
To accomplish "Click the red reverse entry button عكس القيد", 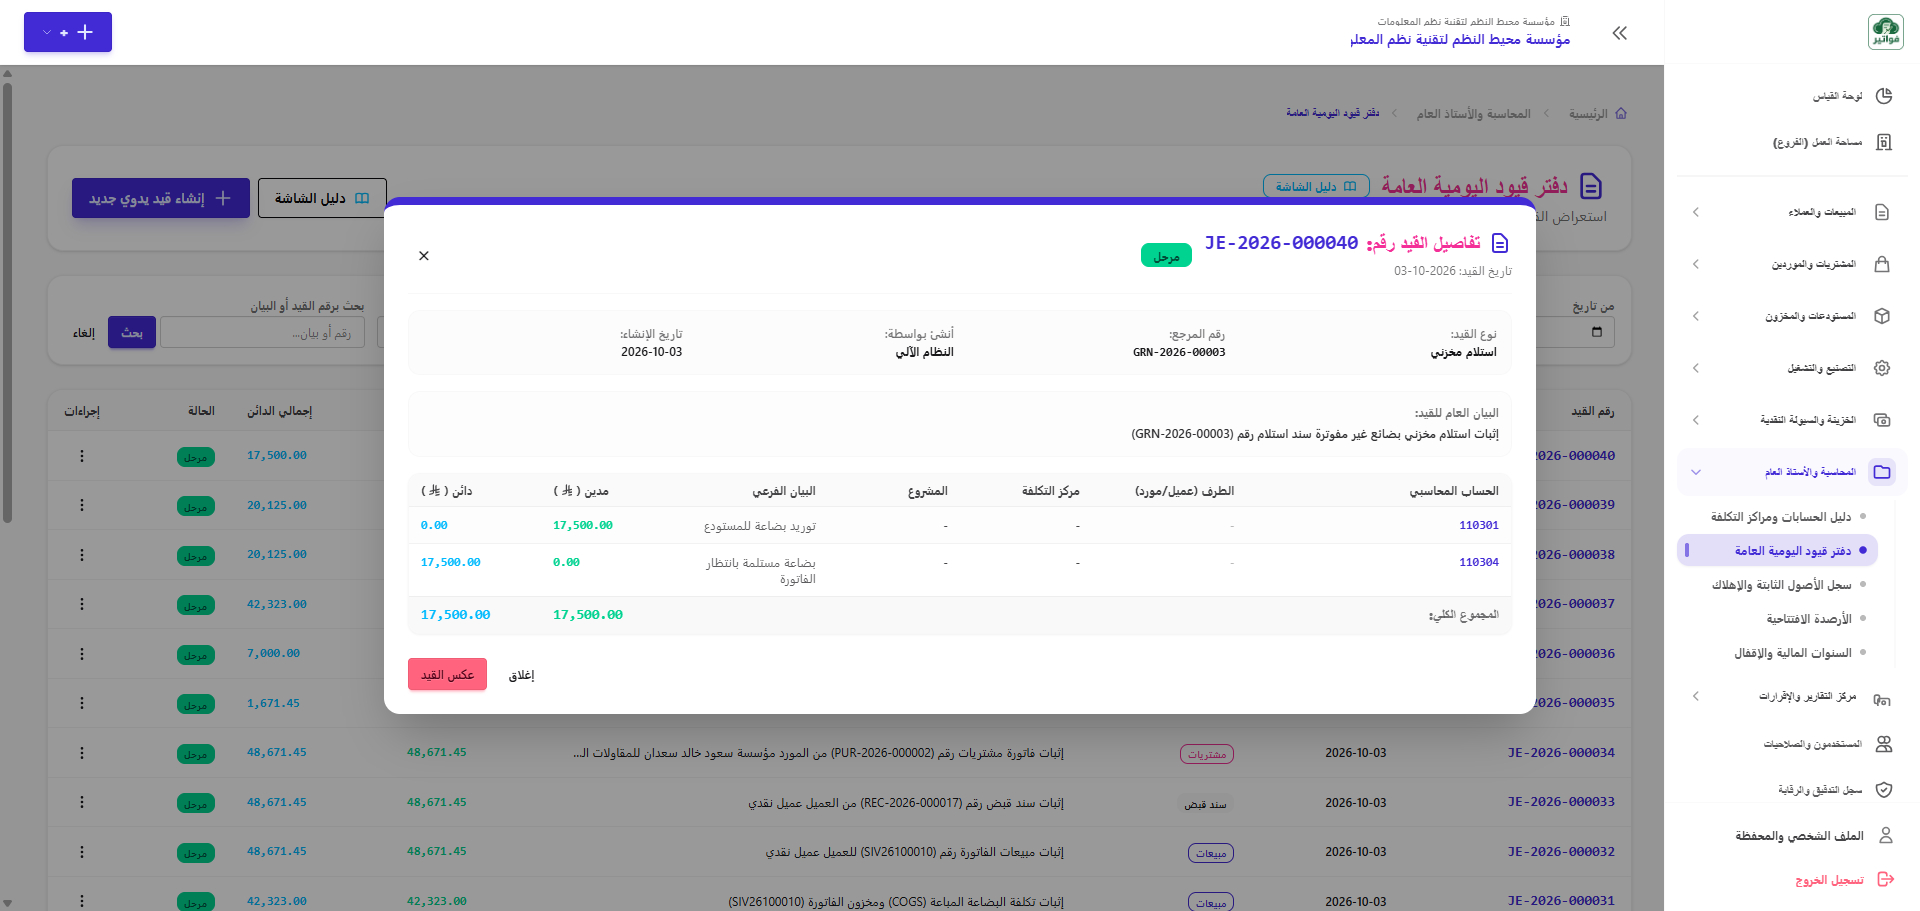I will click(x=447, y=675).
